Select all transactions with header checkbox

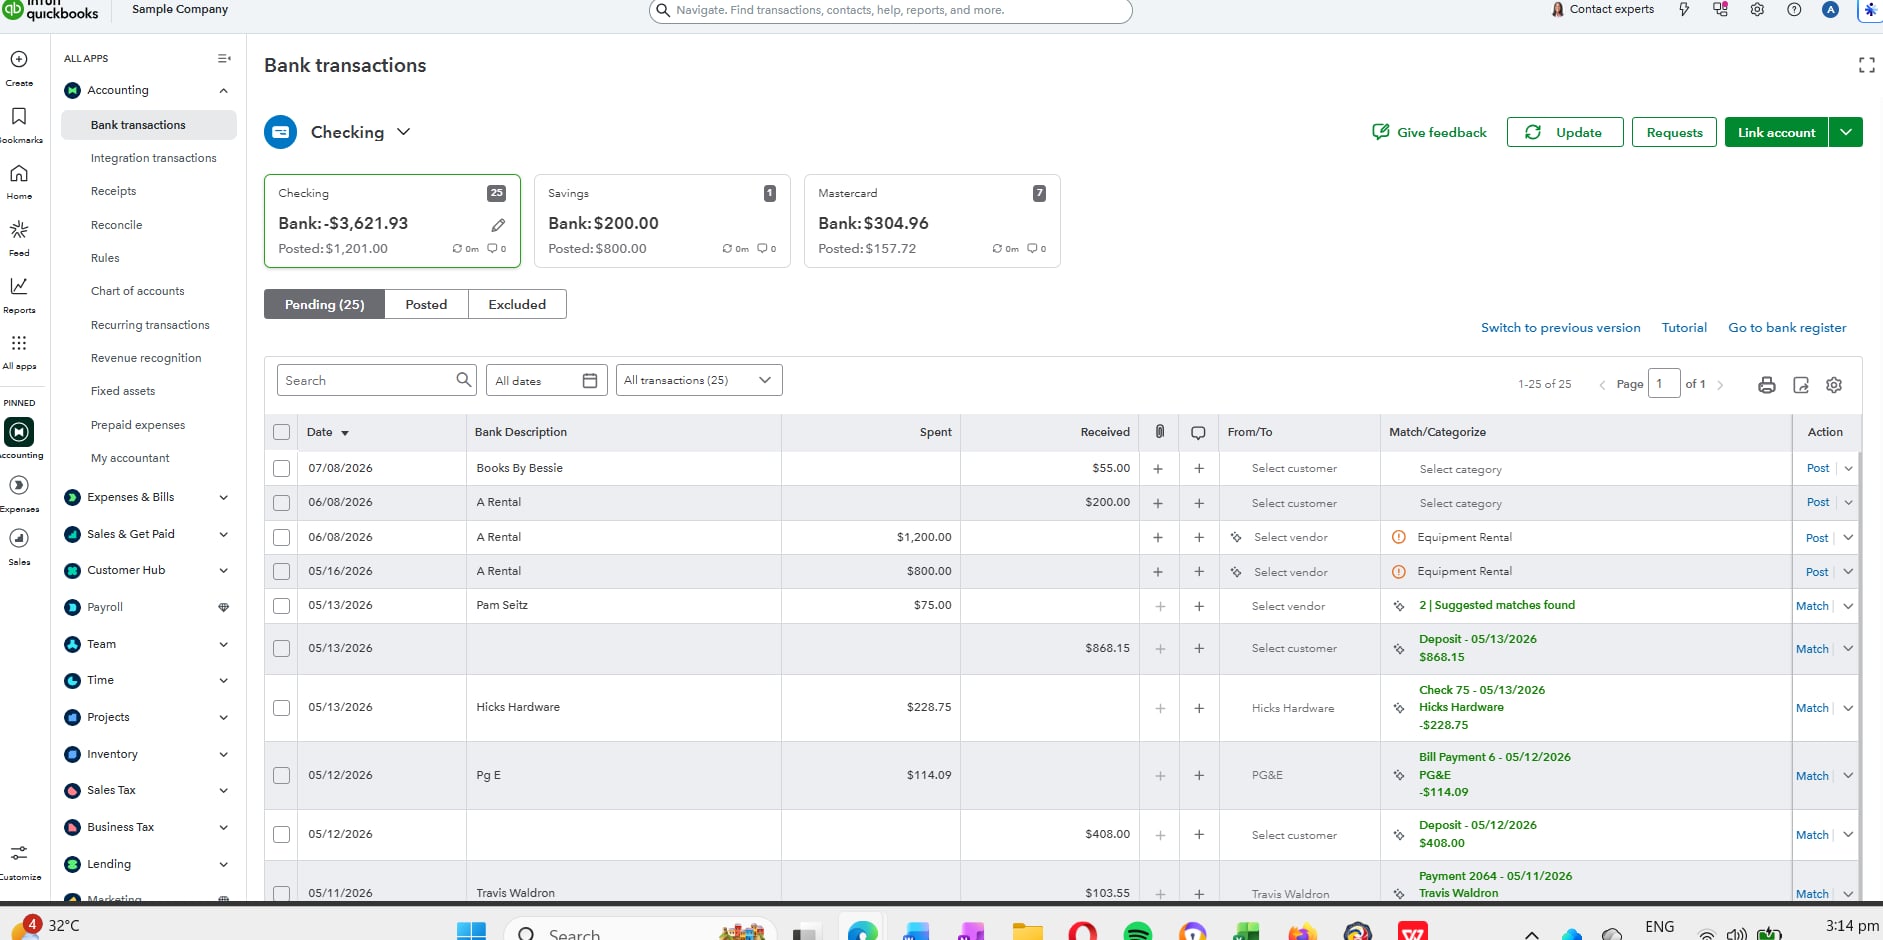282,433
